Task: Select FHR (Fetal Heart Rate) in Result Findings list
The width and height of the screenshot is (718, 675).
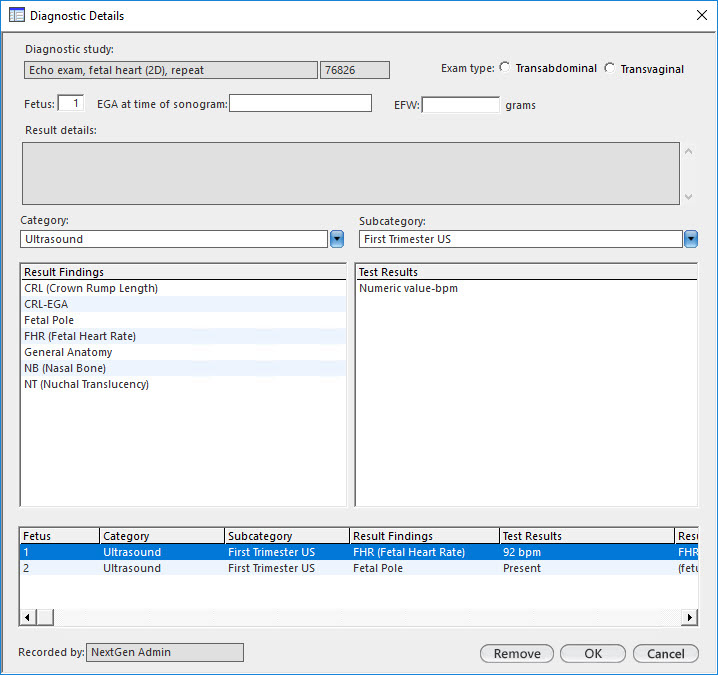Action: [x=185, y=336]
